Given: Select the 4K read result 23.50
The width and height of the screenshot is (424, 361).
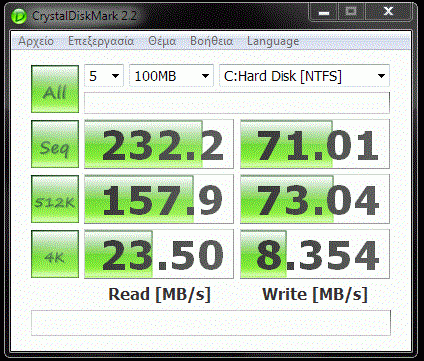Looking at the screenshot, I should click(x=159, y=254).
